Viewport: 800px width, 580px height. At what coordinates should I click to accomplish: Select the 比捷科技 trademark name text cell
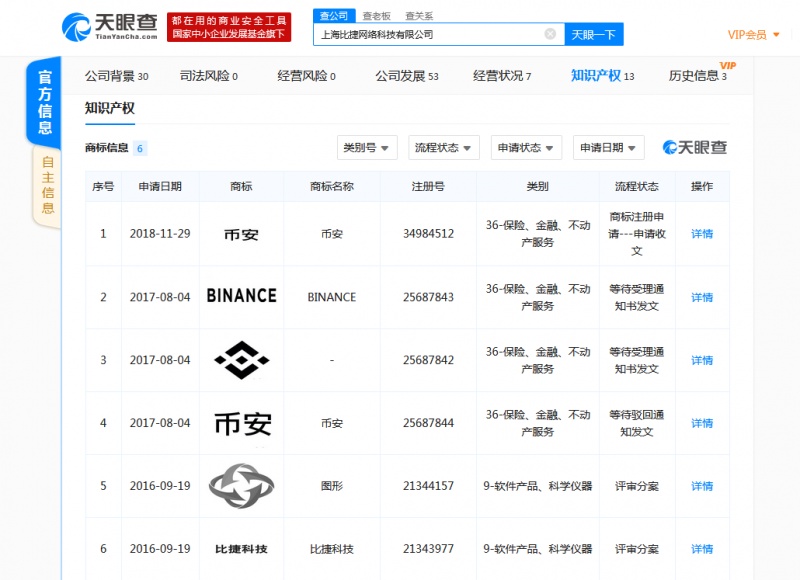tap(332, 549)
